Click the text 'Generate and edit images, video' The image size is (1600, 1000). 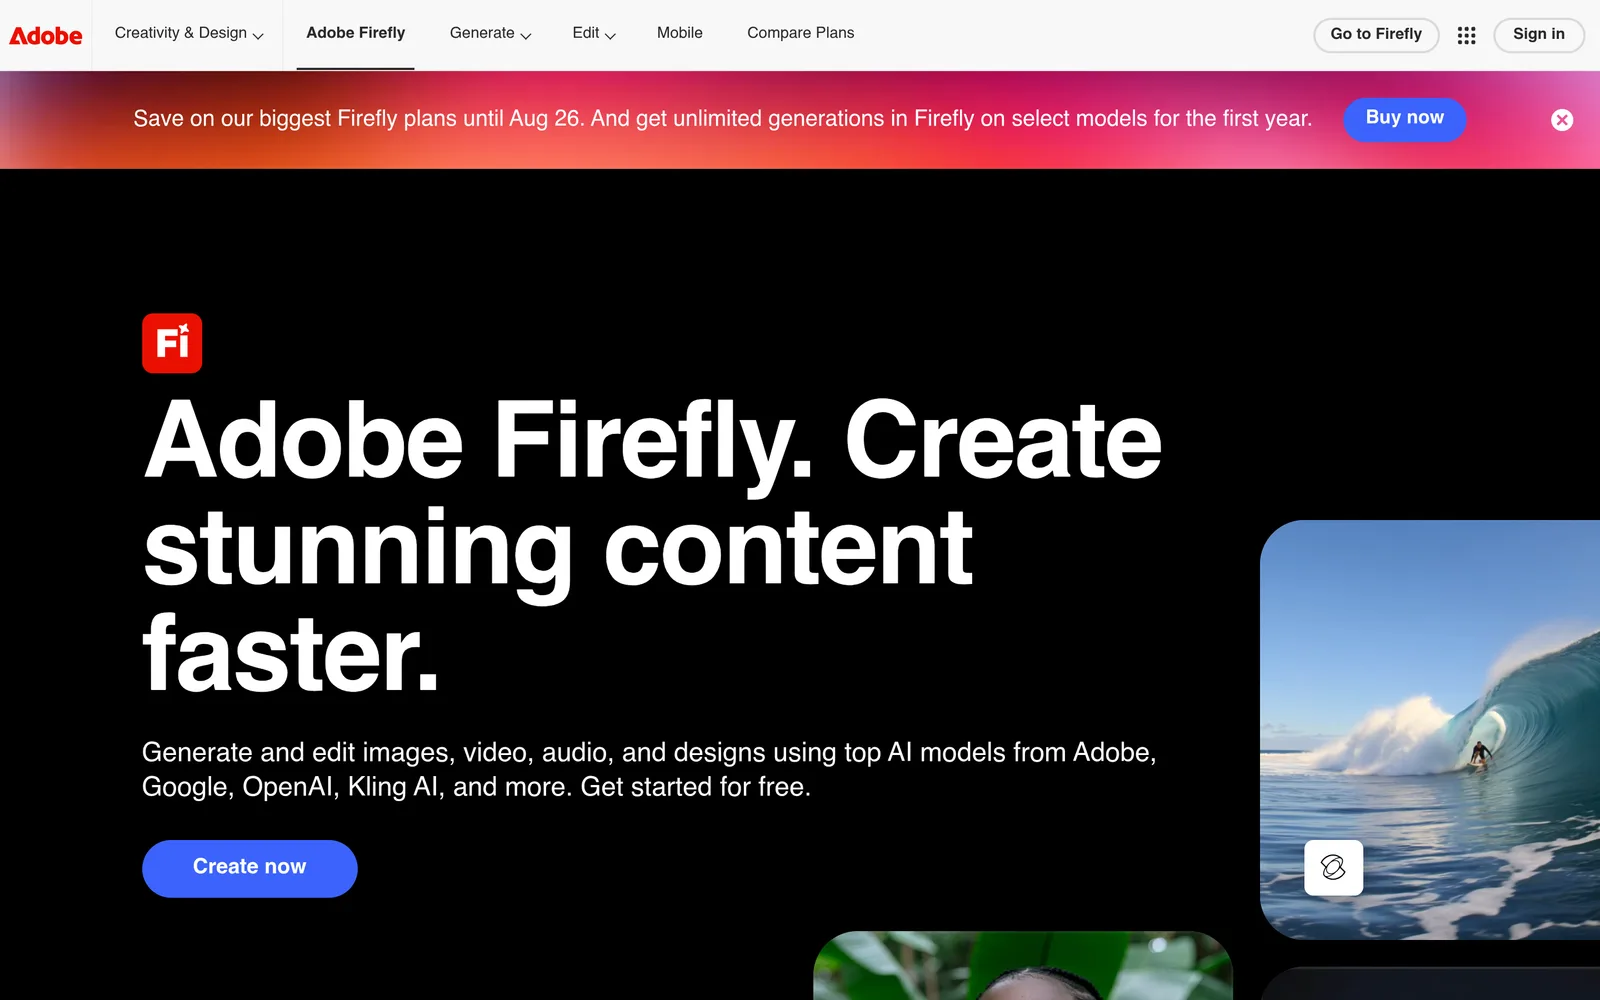[x=649, y=769]
